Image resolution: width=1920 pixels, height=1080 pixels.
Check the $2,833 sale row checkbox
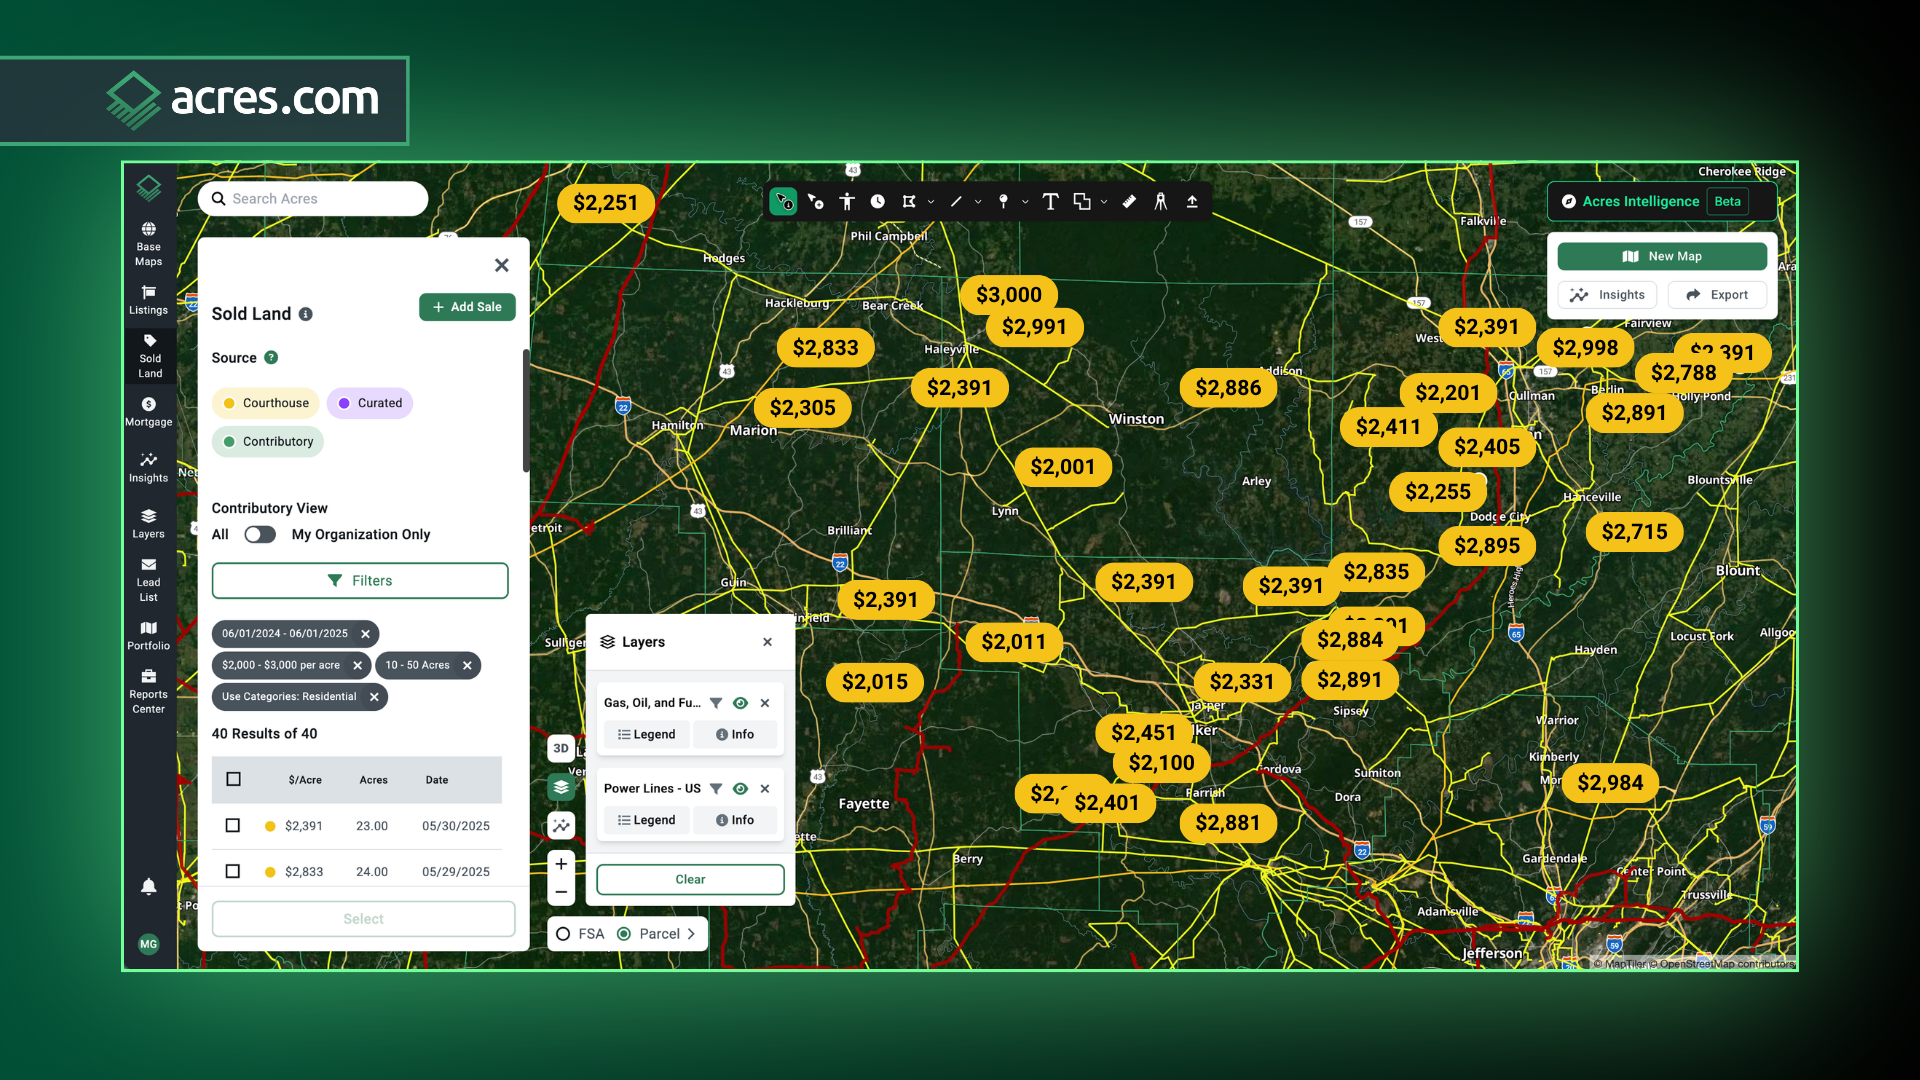233,871
